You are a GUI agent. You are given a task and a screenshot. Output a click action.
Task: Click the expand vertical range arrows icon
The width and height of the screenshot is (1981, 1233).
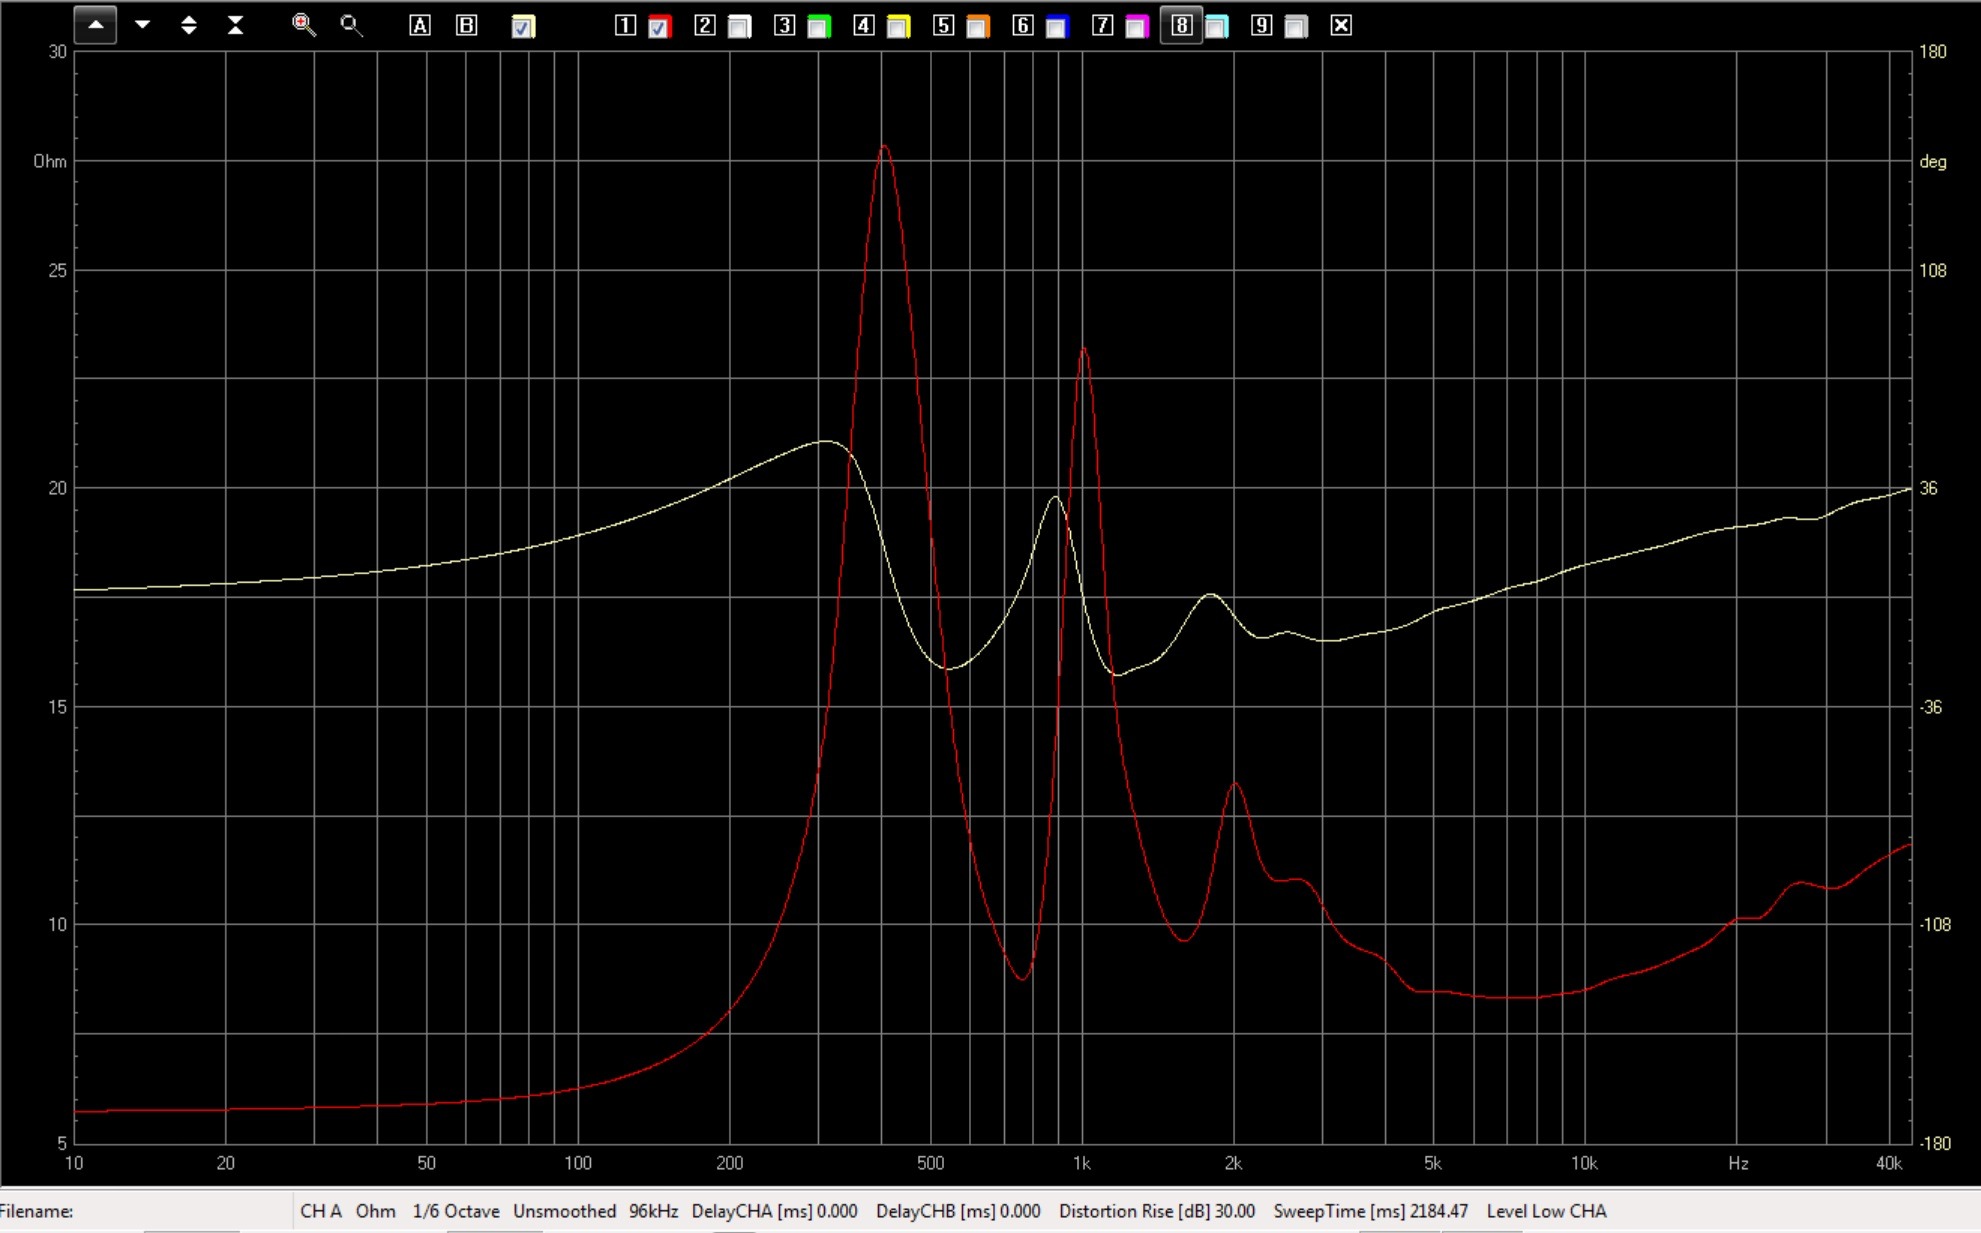pyautogui.click(x=189, y=25)
